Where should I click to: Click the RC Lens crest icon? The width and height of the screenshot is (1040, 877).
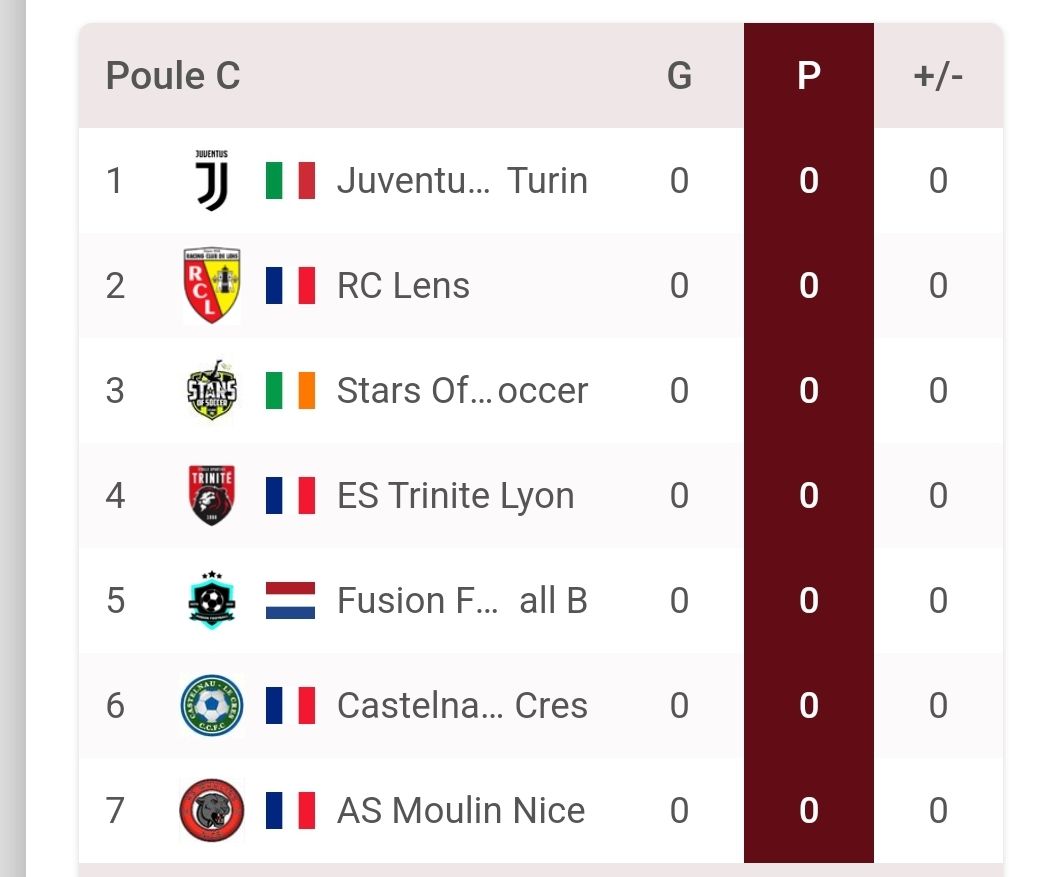pyautogui.click(x=211, y=286)
